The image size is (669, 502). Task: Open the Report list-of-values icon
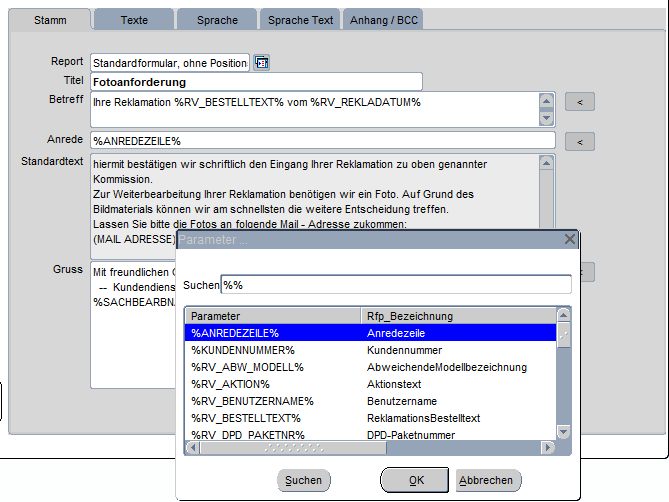(x=261, y=63)
